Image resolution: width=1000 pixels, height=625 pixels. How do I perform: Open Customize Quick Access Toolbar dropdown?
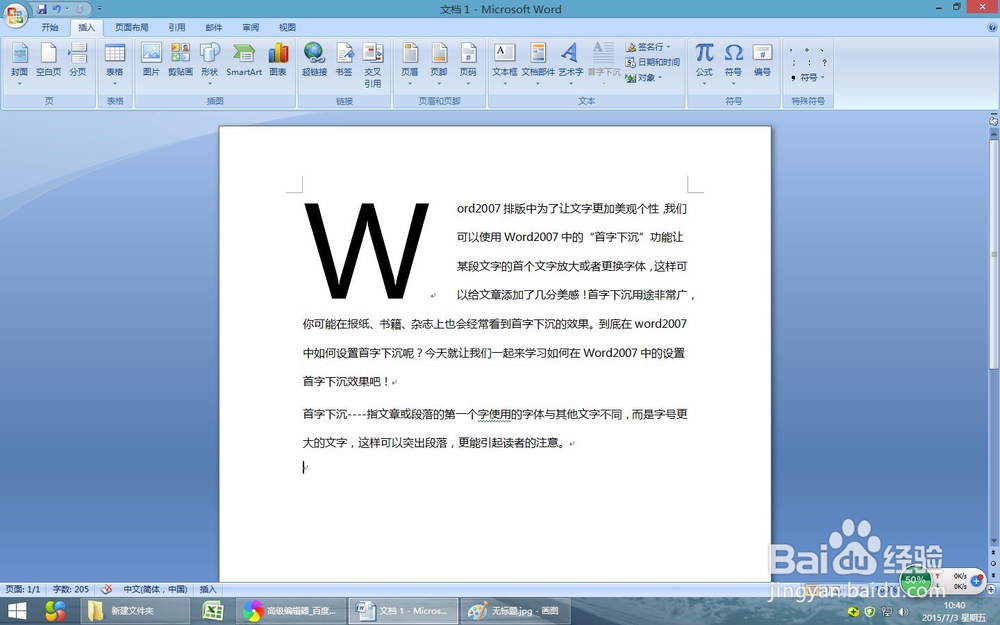(x=99, y=9)
